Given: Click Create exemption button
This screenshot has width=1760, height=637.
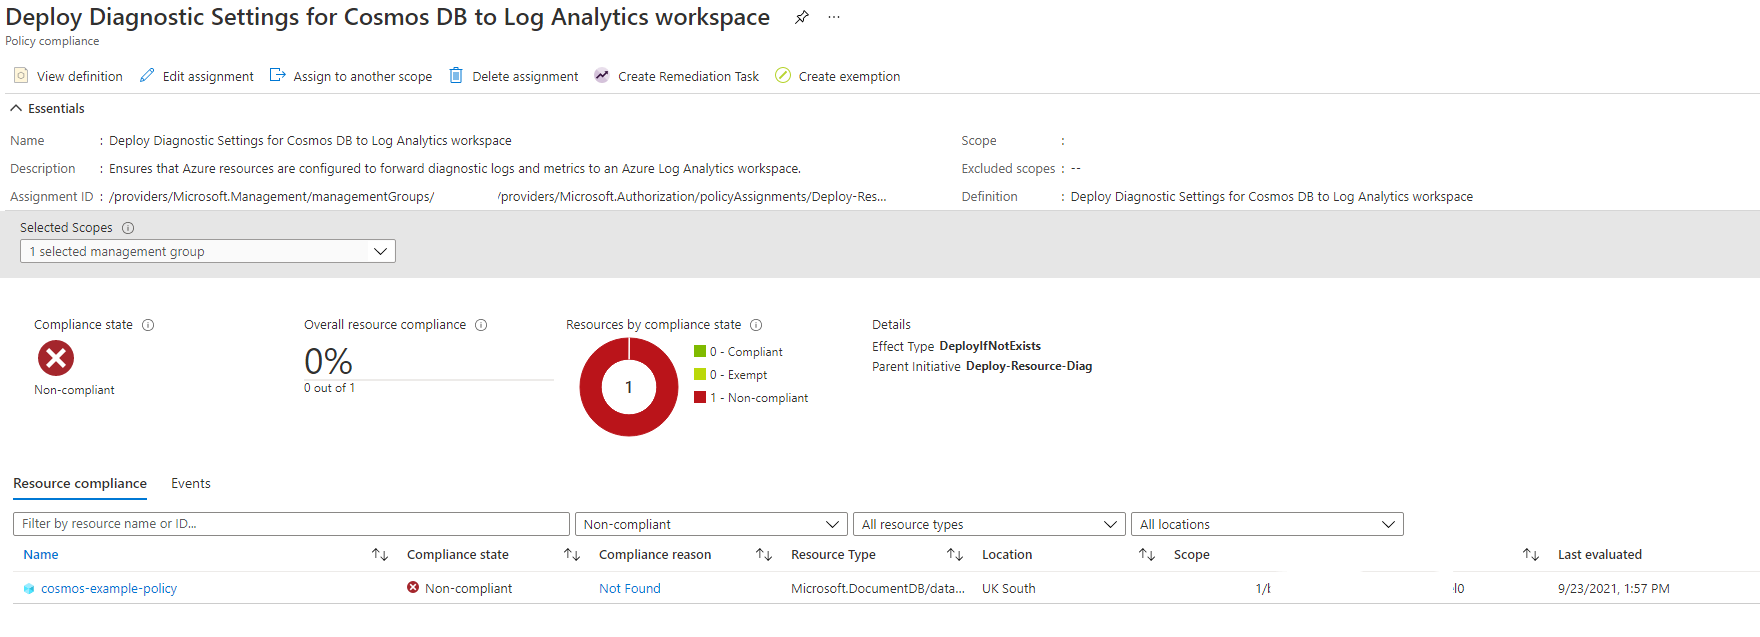Looking at the screenshot, I should (838, 76).
